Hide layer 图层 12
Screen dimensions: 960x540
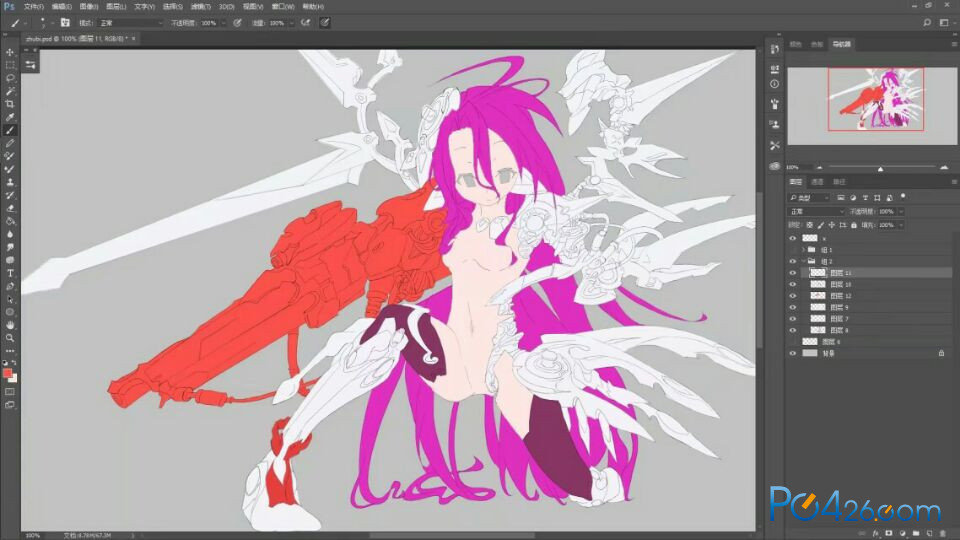(793, 296)
